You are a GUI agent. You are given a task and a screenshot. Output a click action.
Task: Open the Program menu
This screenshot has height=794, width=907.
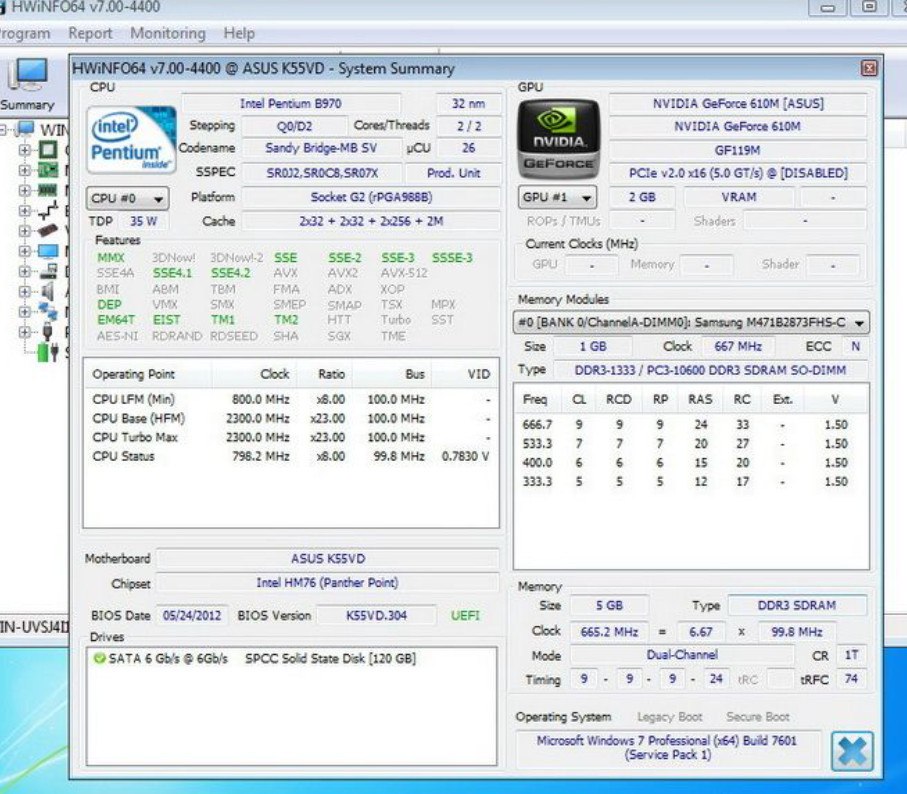[x=24, y=34]
